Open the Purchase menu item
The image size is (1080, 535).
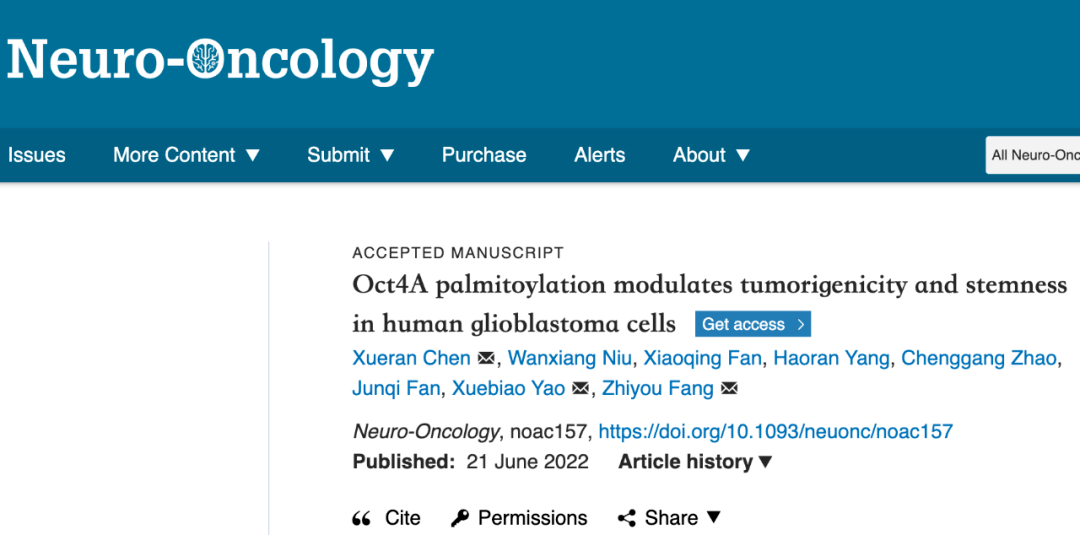(x=484, y=155)
